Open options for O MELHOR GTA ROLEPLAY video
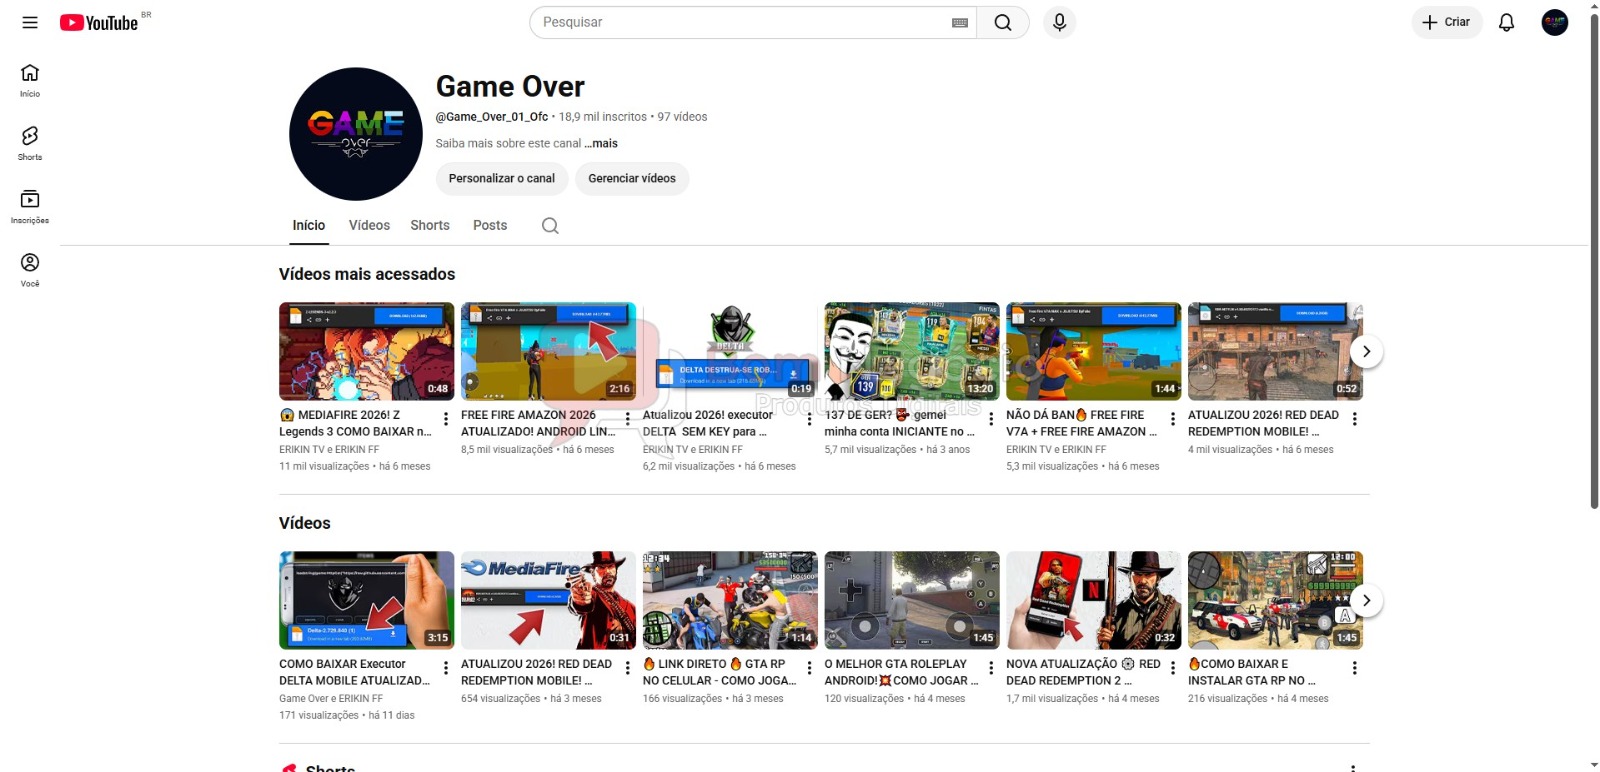1600x772 pixels. pos(991,668)
